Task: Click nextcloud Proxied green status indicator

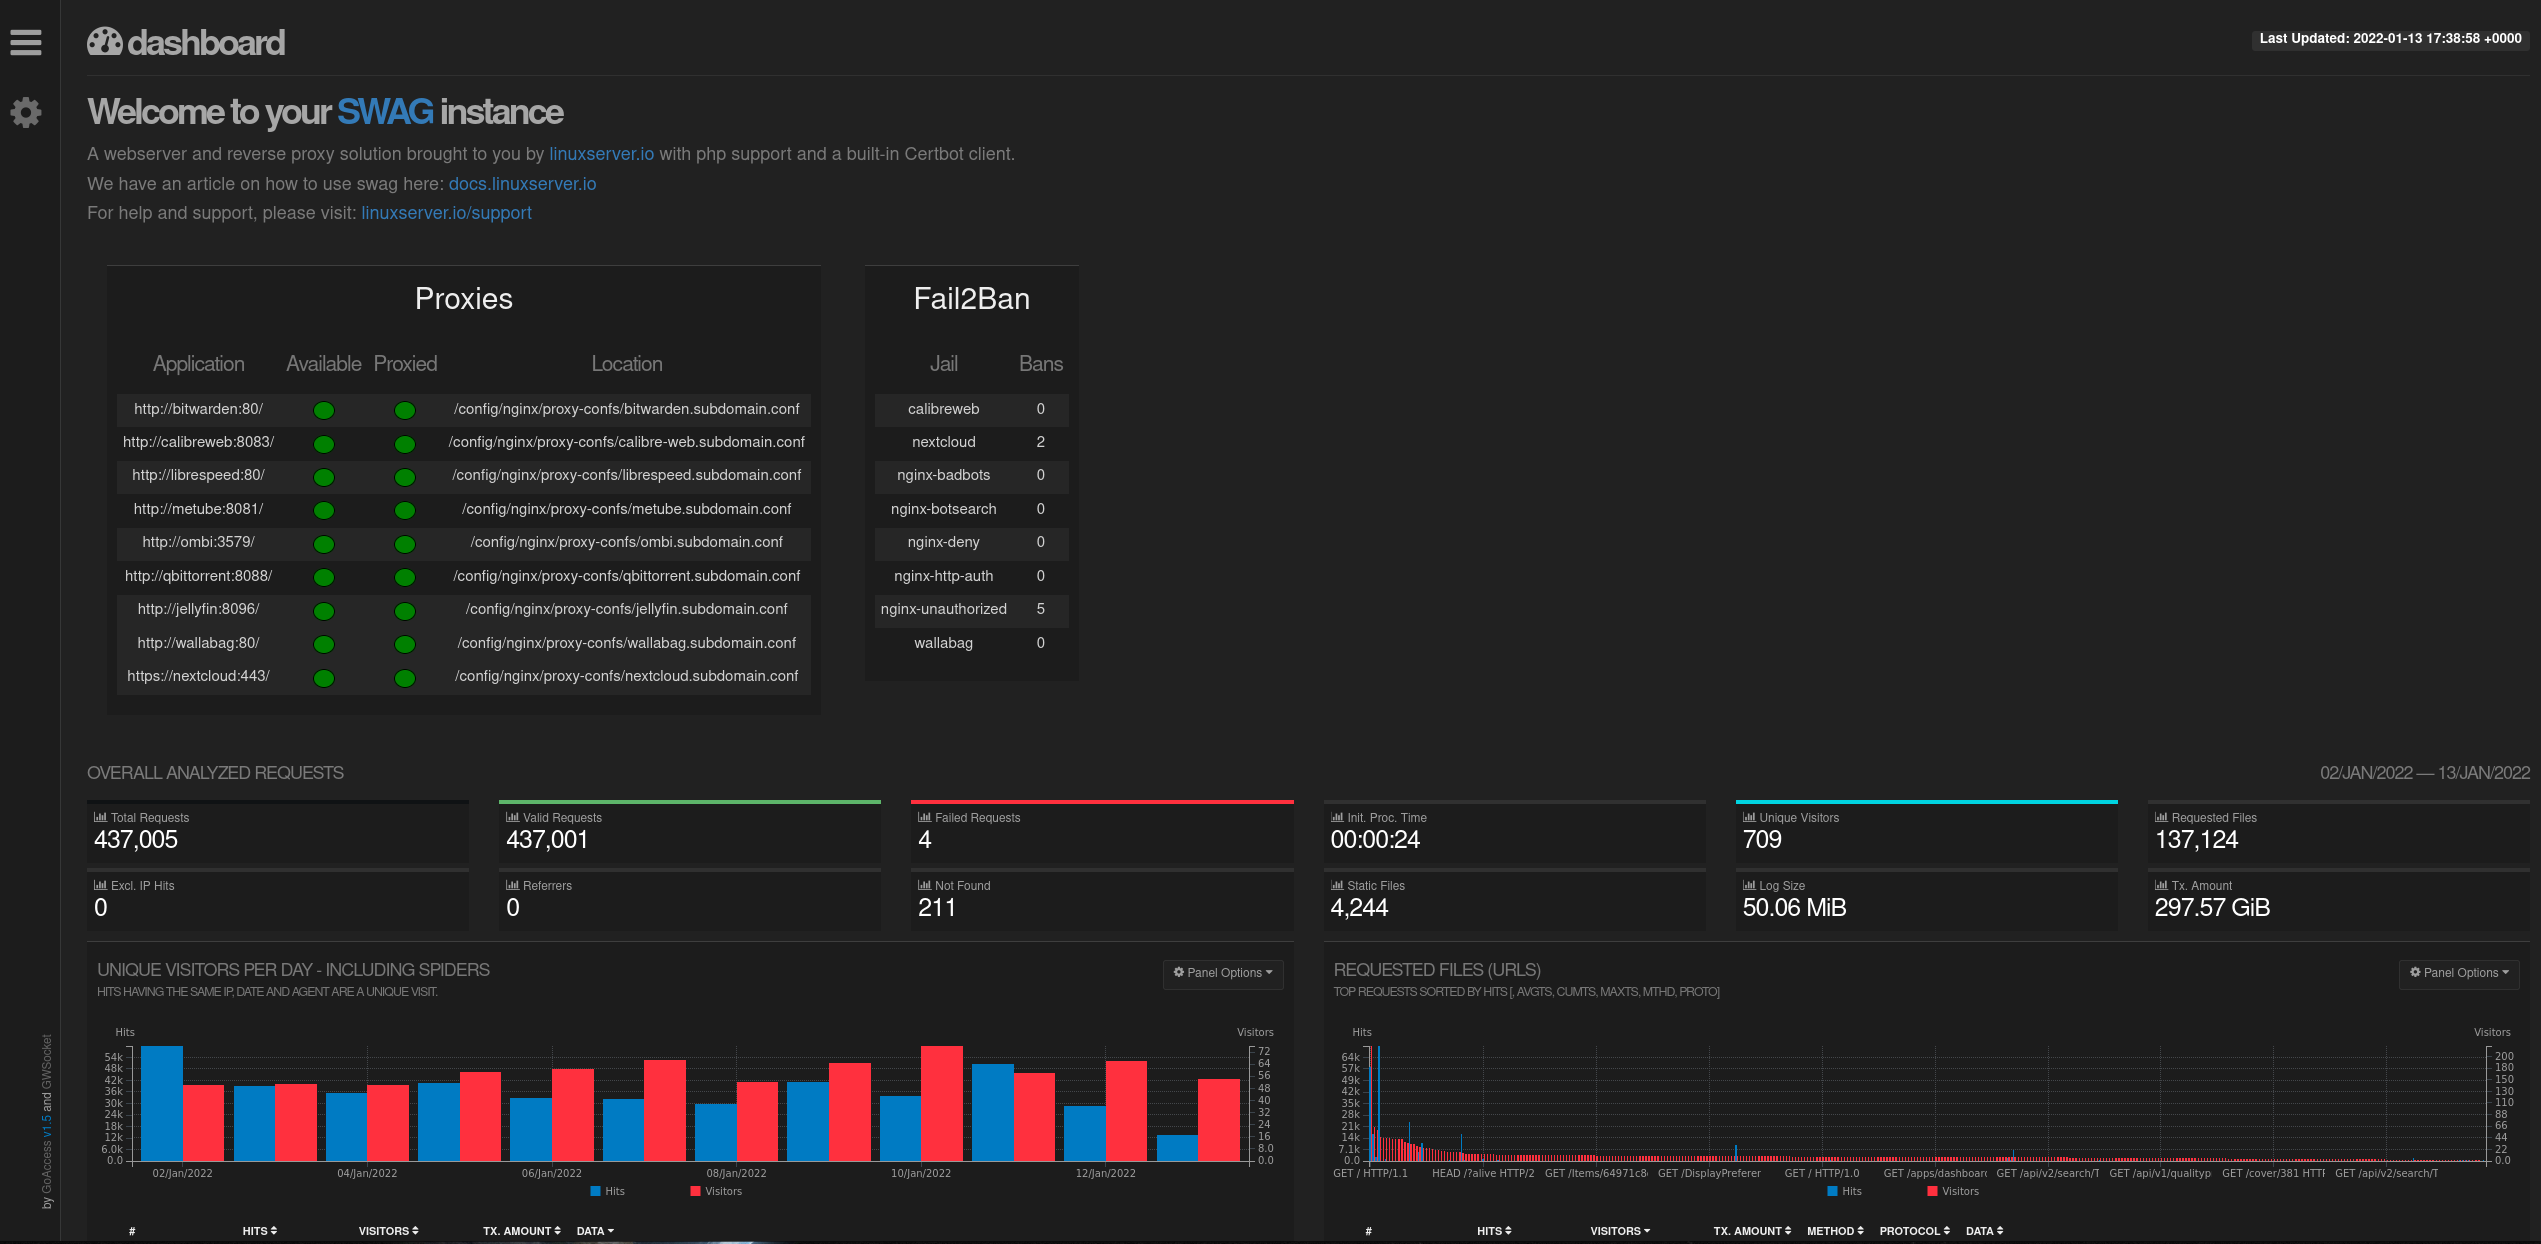Action: [405, 678]
